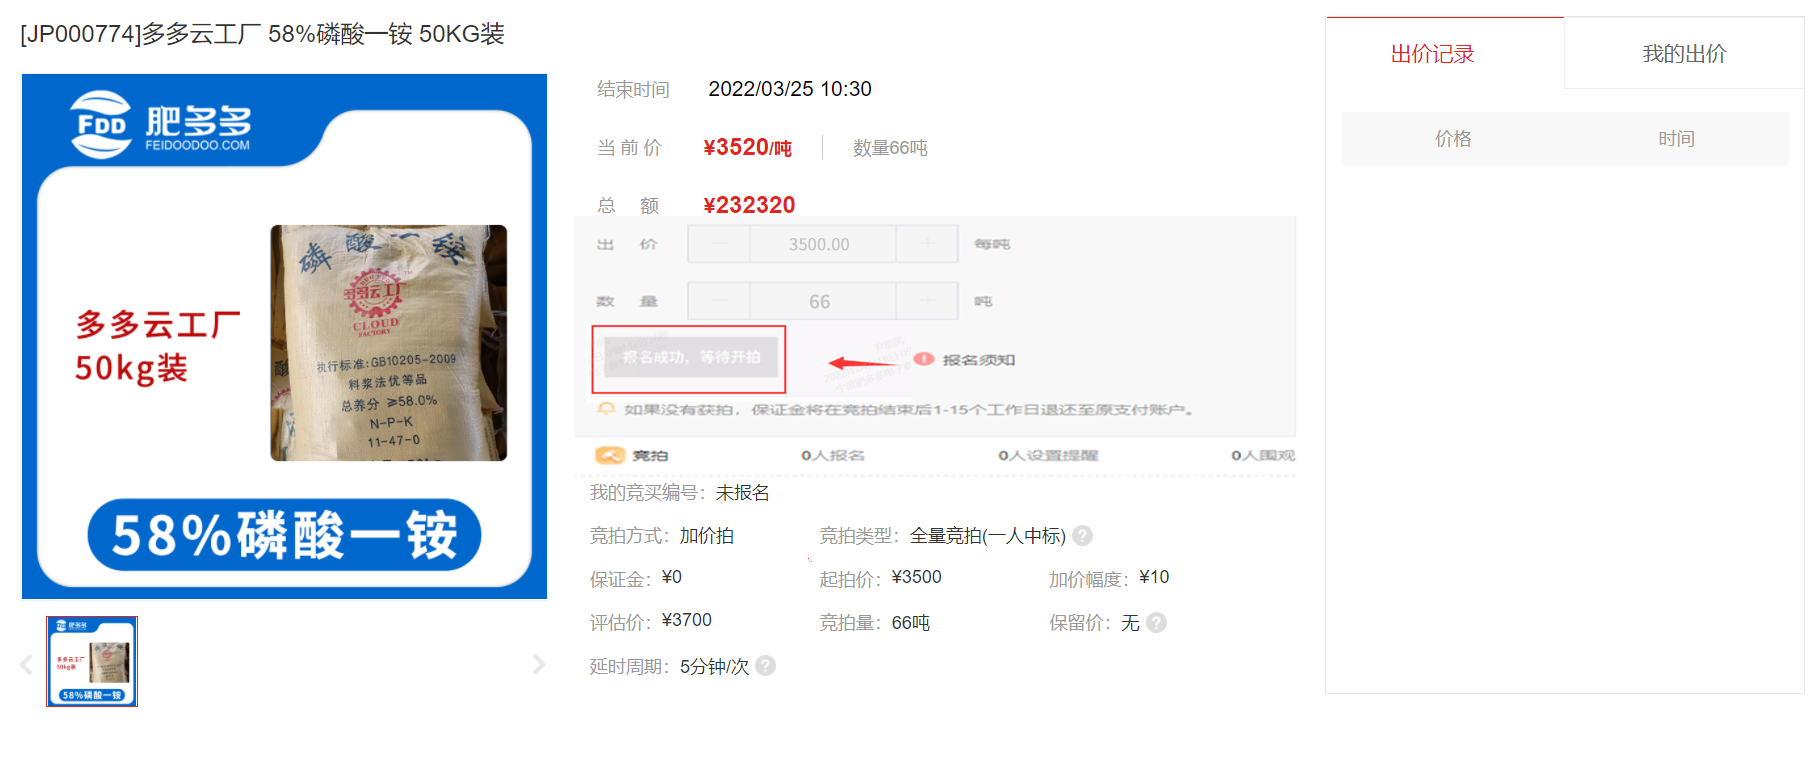Click the help icon next to 全量竞拍(一人中标)

click(1082, 536)
